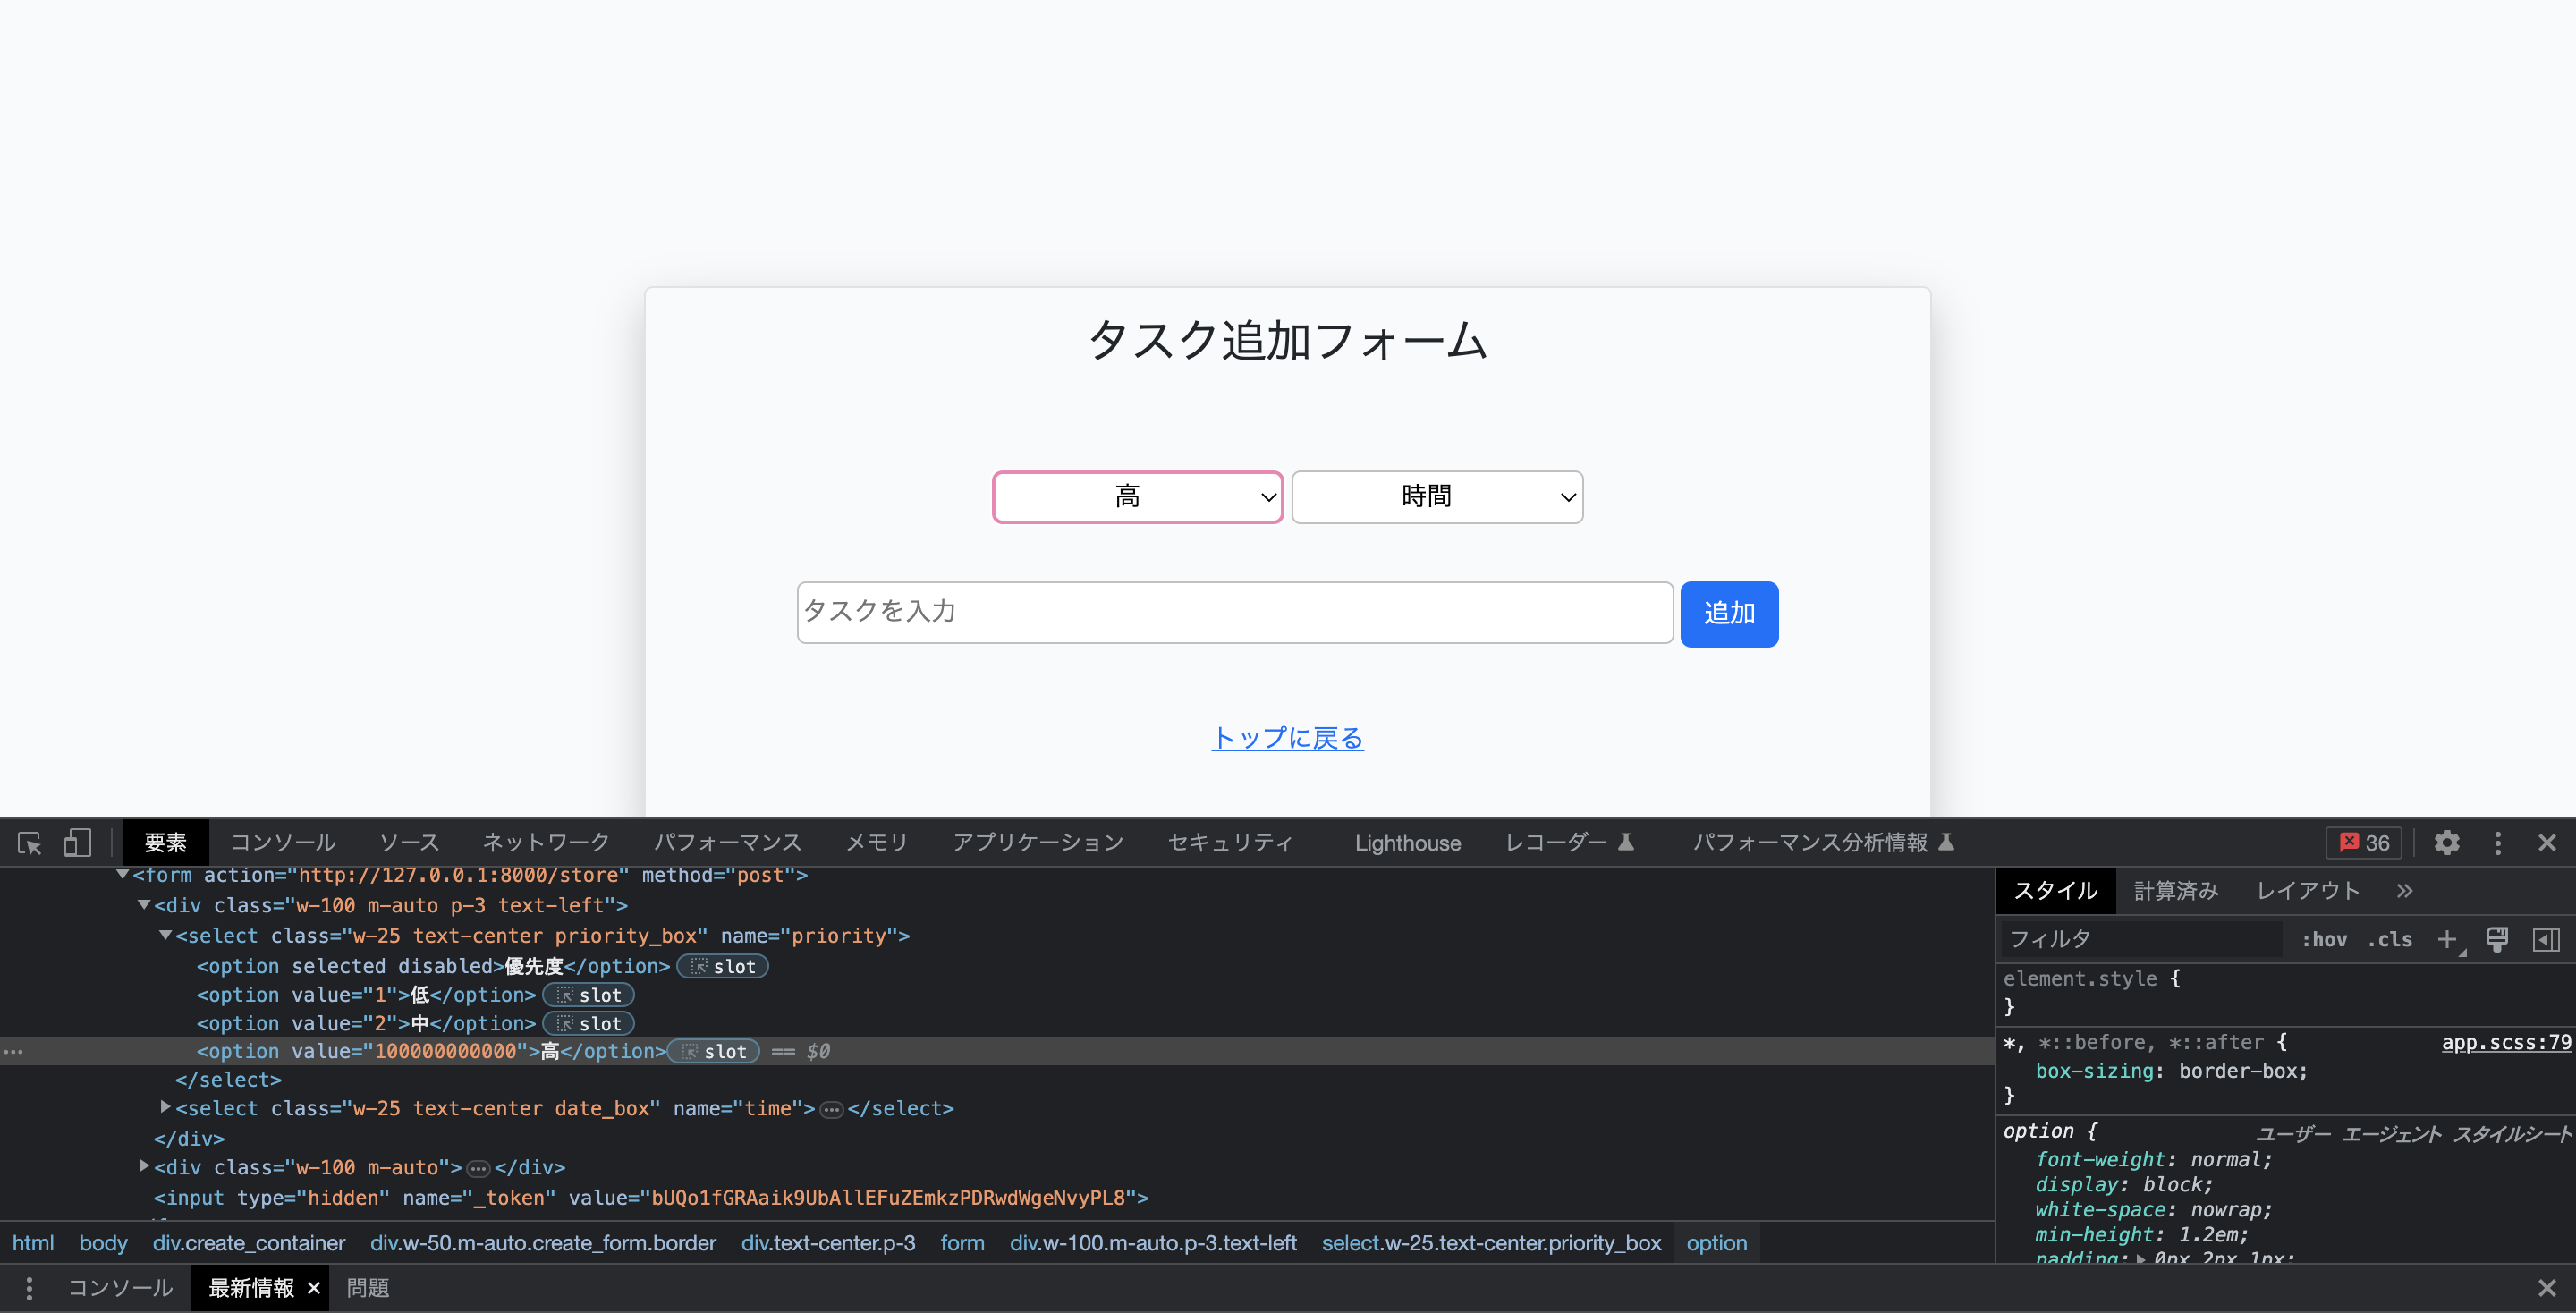
Task: Select the 計算済み computed tab
Action: tap(2176, 890)
